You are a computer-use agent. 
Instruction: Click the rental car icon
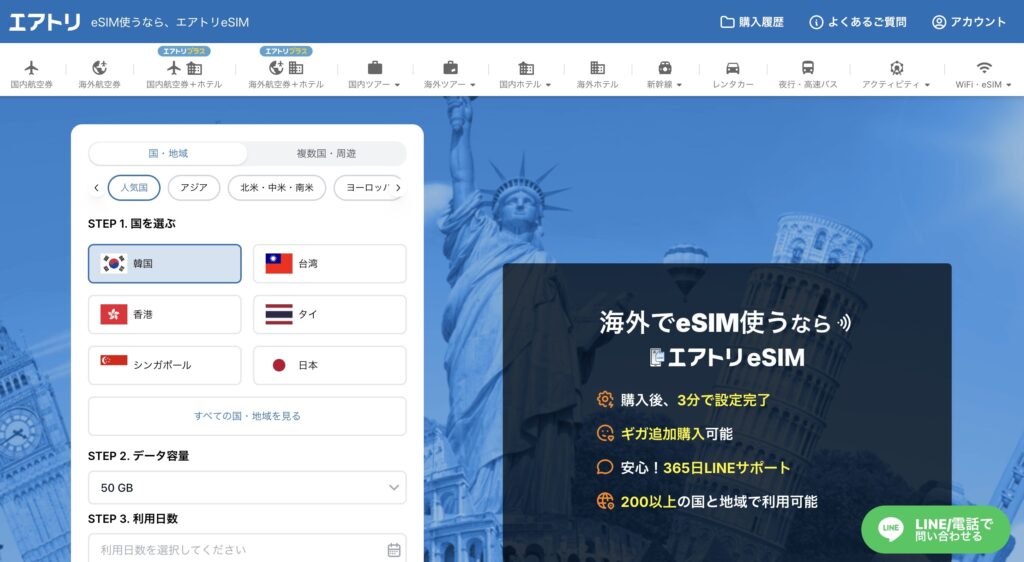732,68
